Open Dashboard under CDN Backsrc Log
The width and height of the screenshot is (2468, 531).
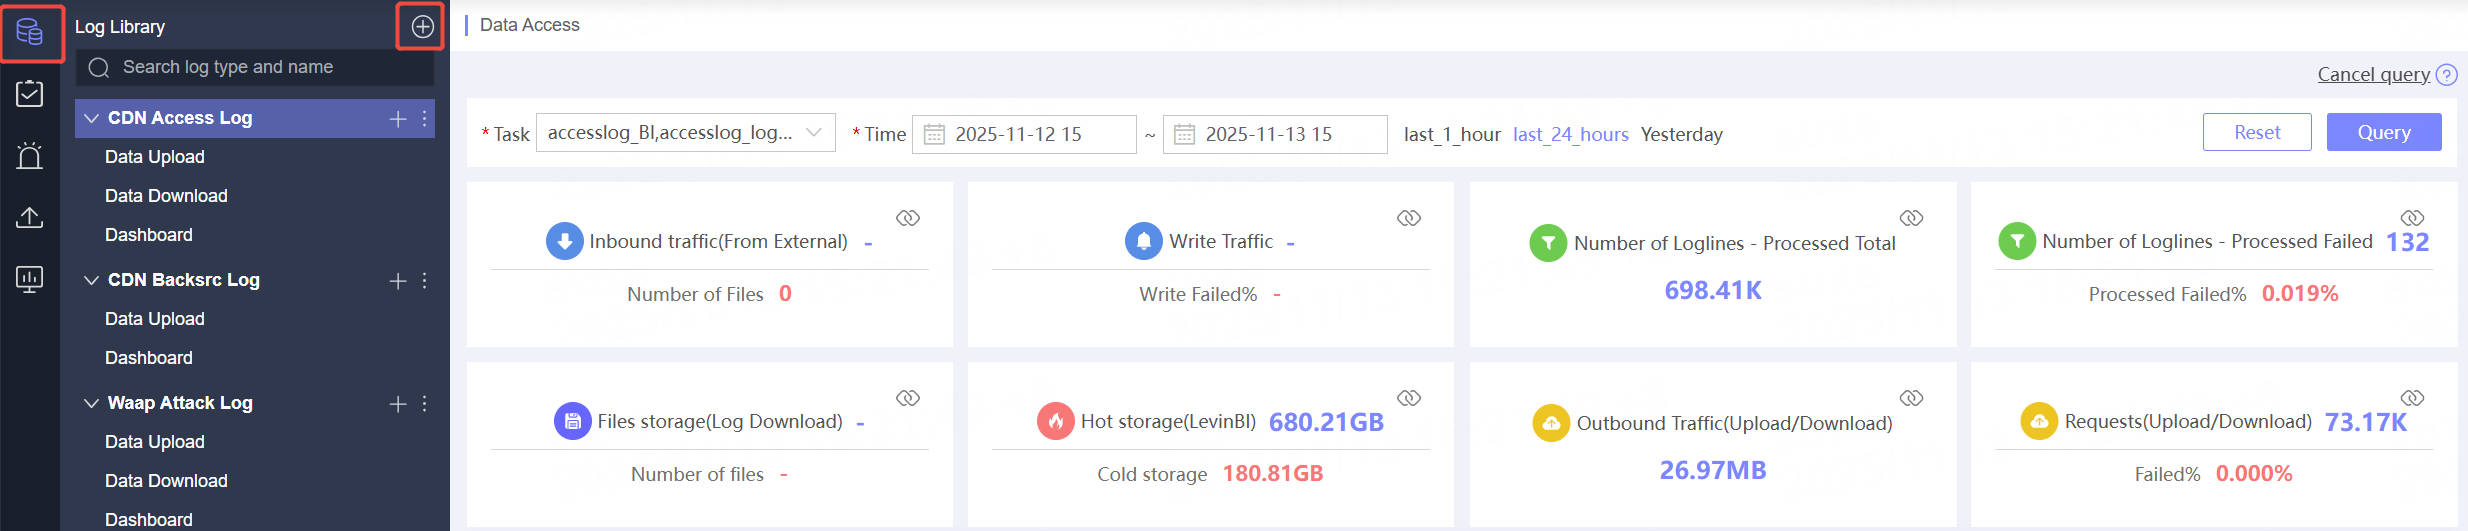(x=149, y=358)
